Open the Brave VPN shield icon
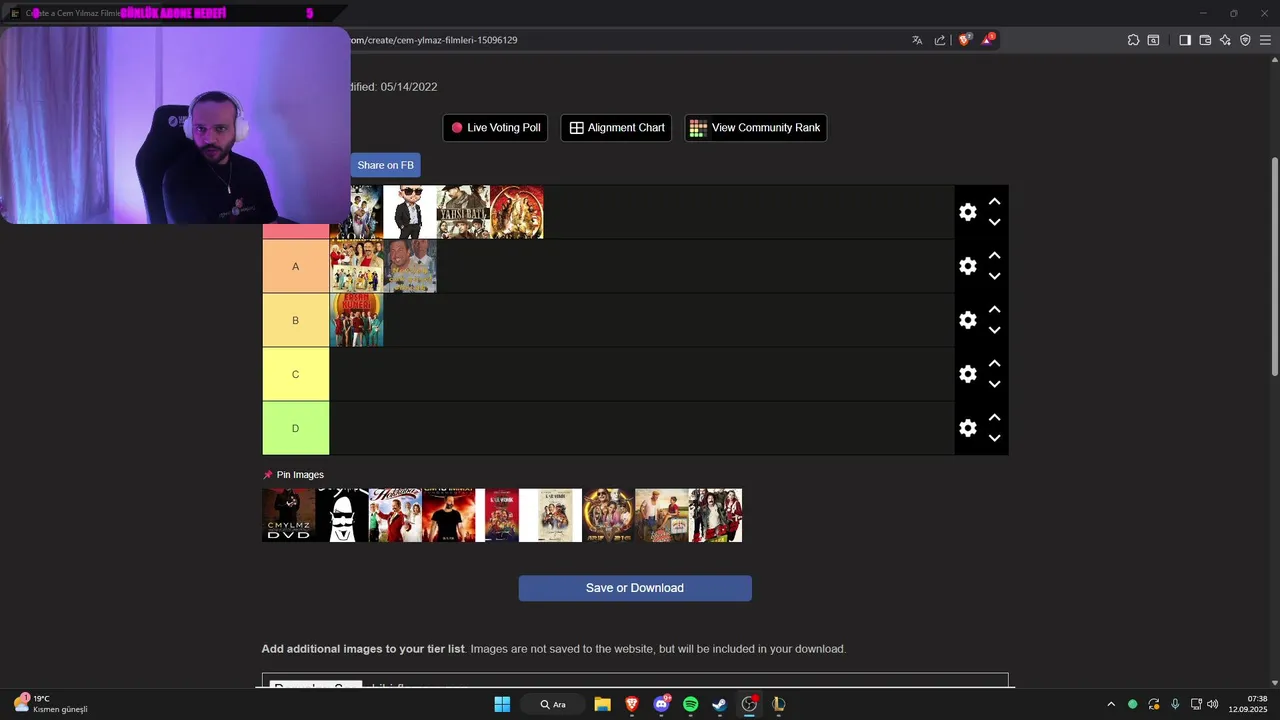1280x720 pixels. tap(1245, 40)
